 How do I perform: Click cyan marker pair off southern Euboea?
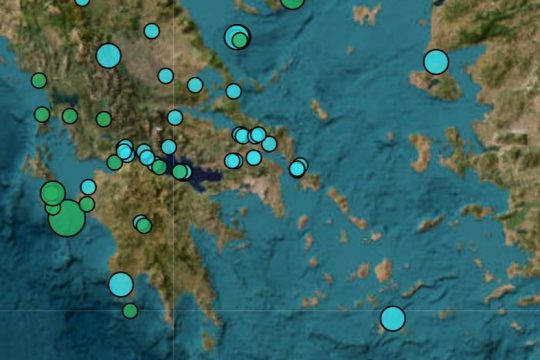click(x=298, y=167)
